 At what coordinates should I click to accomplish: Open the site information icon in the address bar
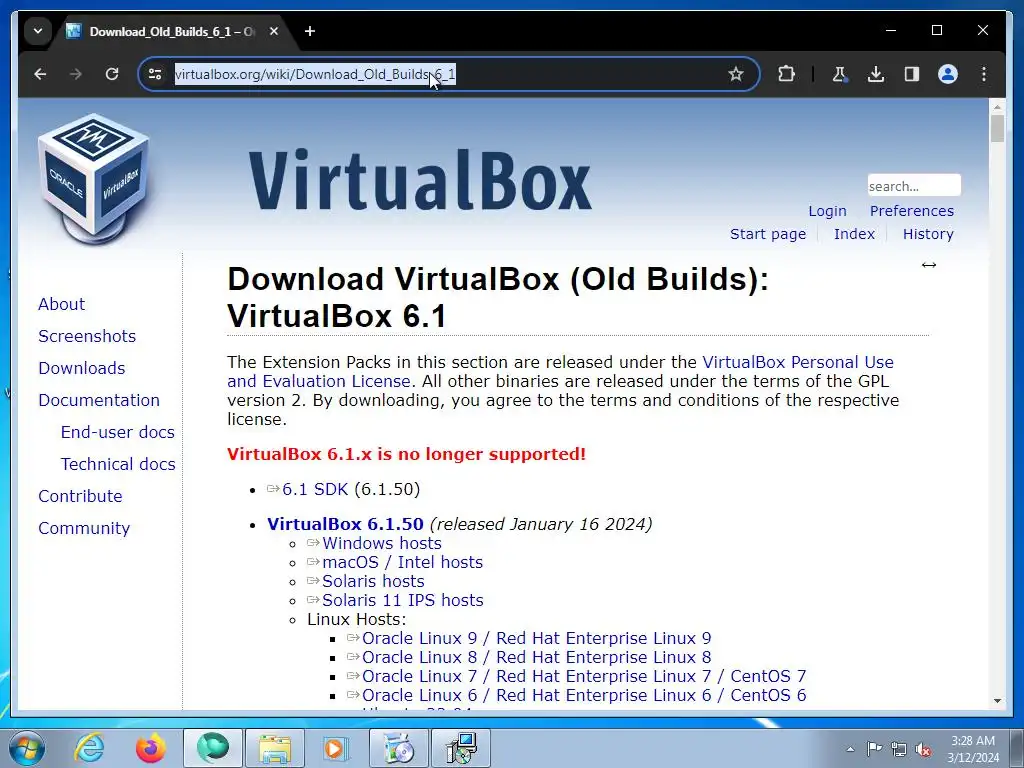(155, 74)
